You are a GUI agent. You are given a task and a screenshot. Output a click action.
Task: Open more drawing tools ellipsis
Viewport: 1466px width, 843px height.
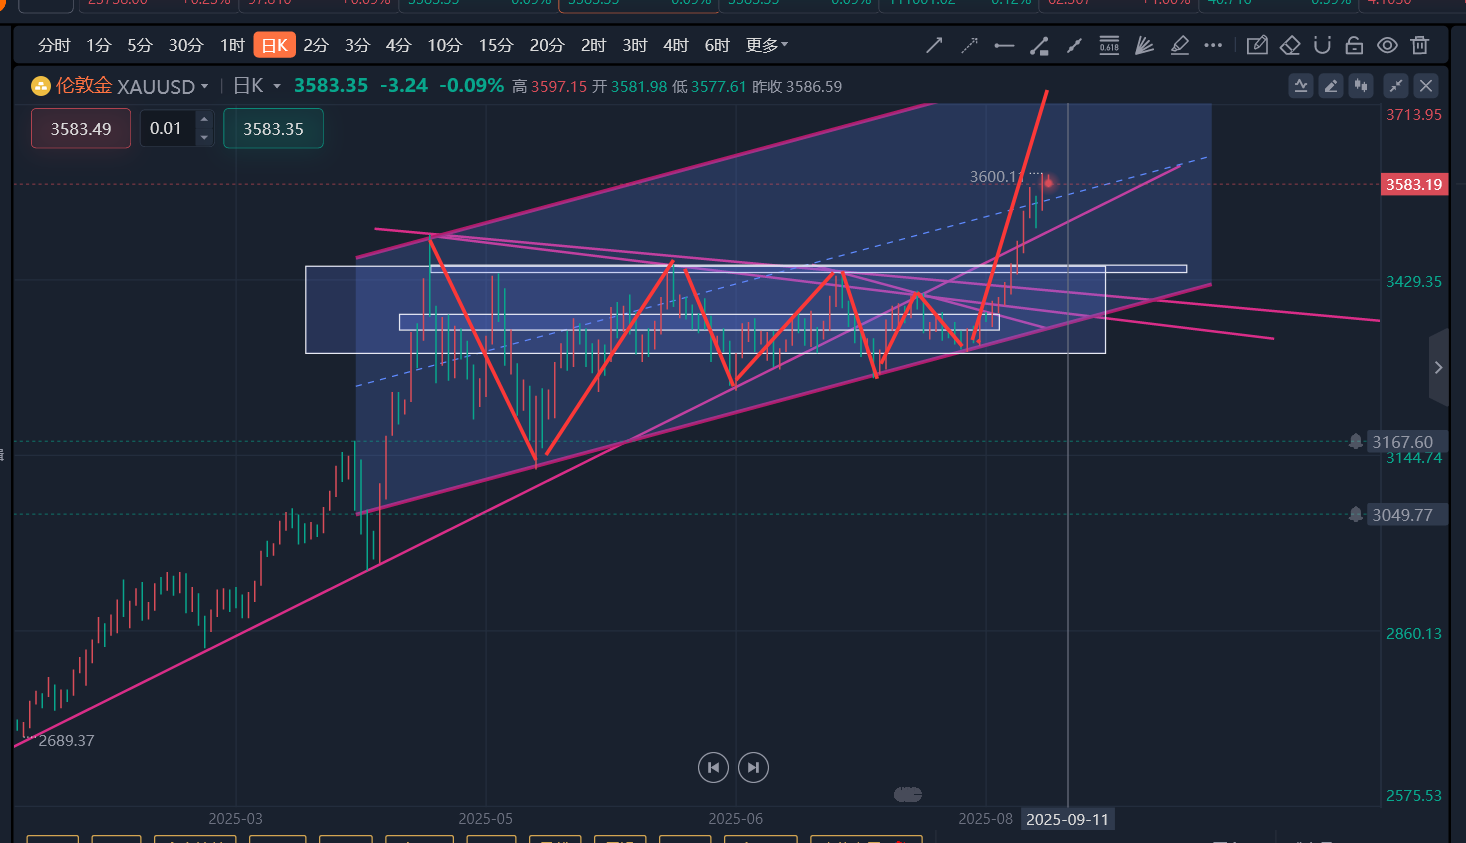[1213, 45]
